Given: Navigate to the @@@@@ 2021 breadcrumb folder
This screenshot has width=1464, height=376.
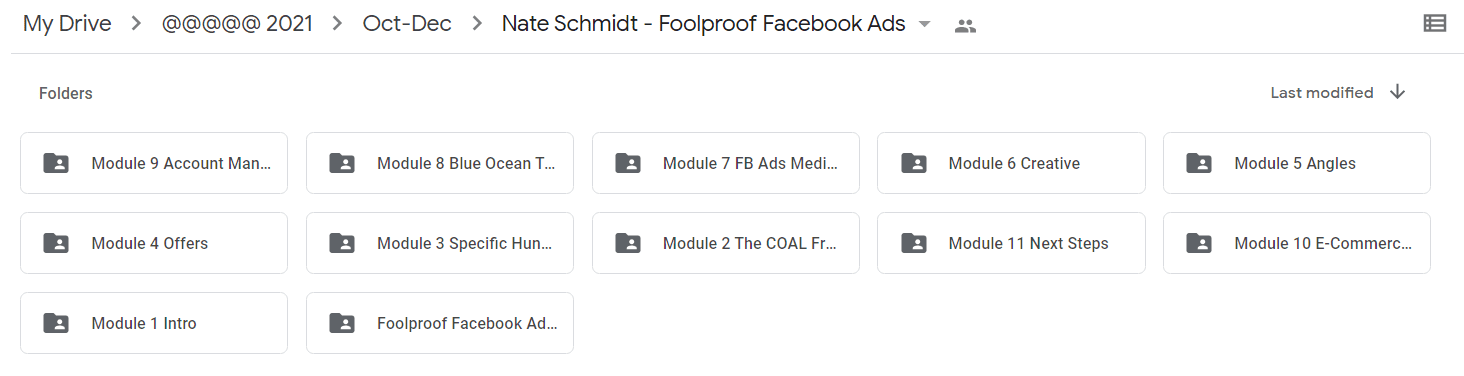Looking at the screenshot, I should pyautogui.click(x=237, y=24).
